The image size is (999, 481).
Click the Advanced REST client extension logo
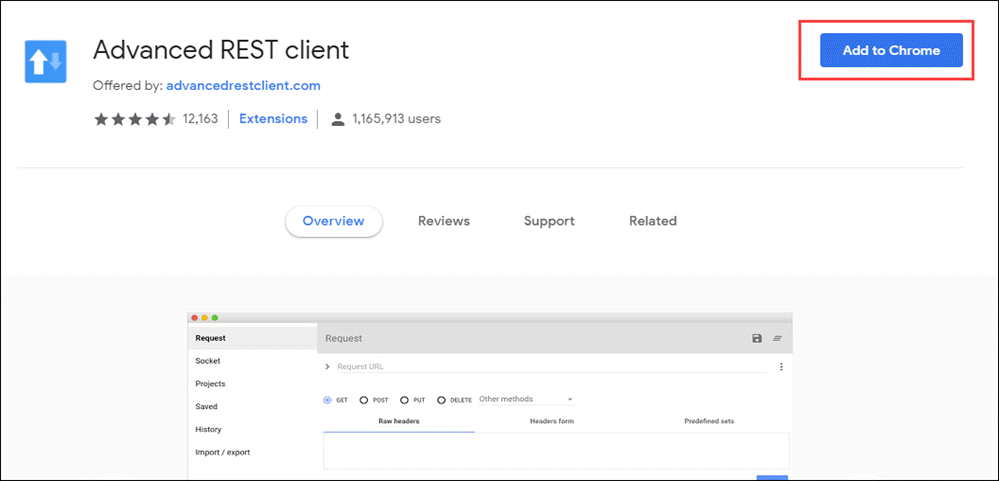pyautogui.click(x=47, y=63)
